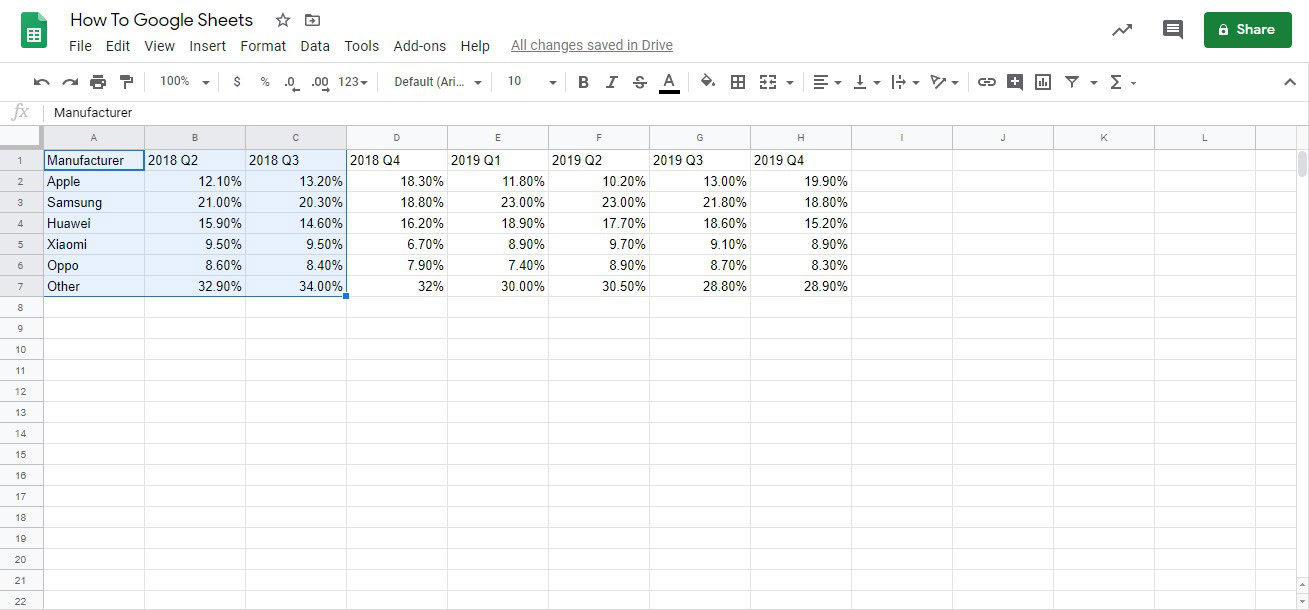Click the Insert chart icon
This screenshot has height=610, width=1309.
(x=1043, y=82)
